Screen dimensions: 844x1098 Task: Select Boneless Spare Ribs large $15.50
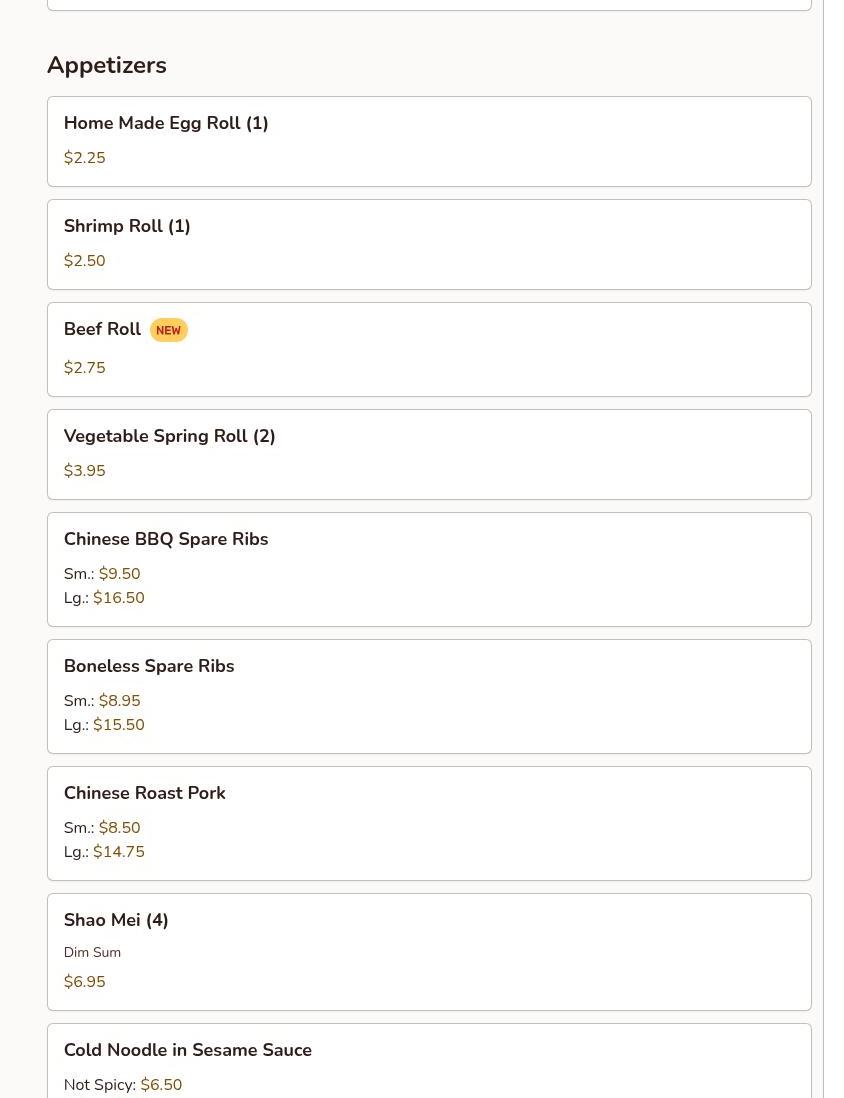point(104,725)
